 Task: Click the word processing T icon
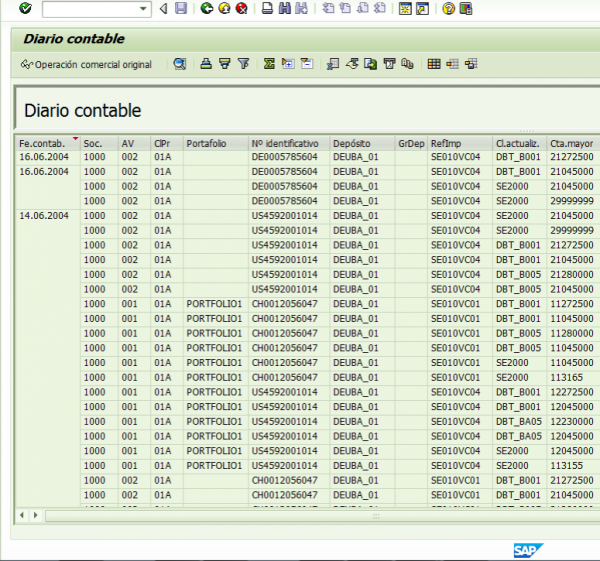point(389,64)
